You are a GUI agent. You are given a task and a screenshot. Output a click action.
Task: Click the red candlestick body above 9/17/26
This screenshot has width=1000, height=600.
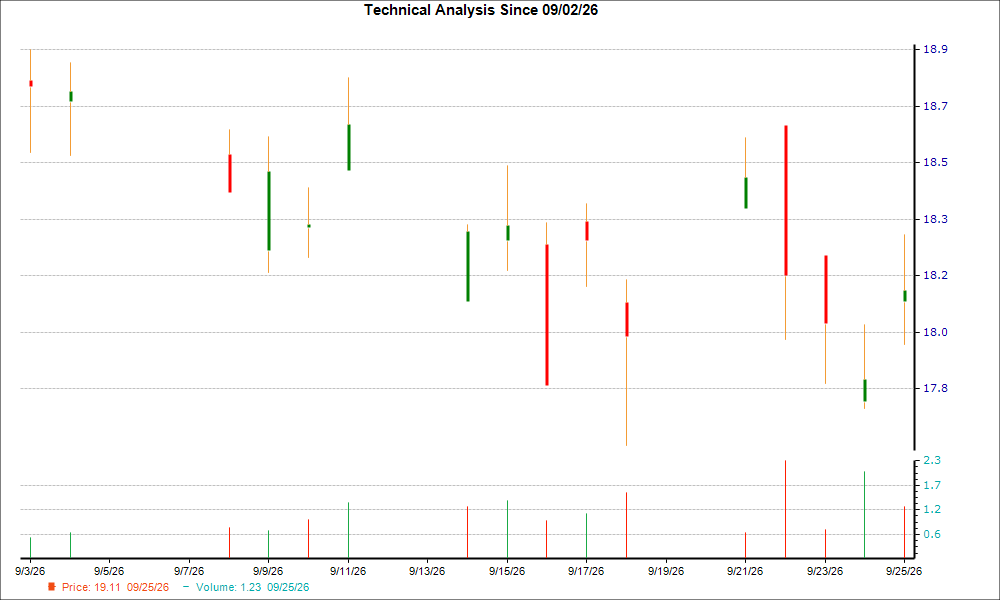point(587,231)
